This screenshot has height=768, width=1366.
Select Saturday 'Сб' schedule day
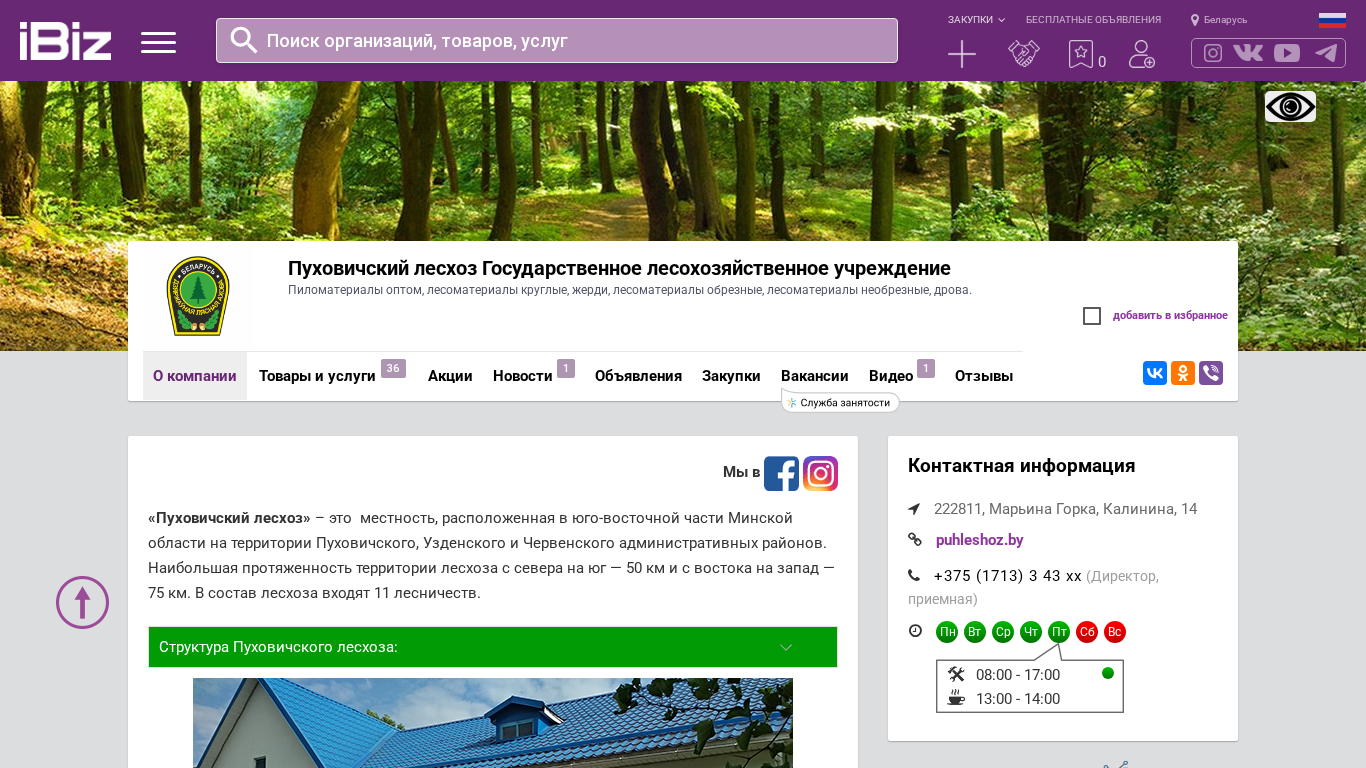pos(1087,632)
